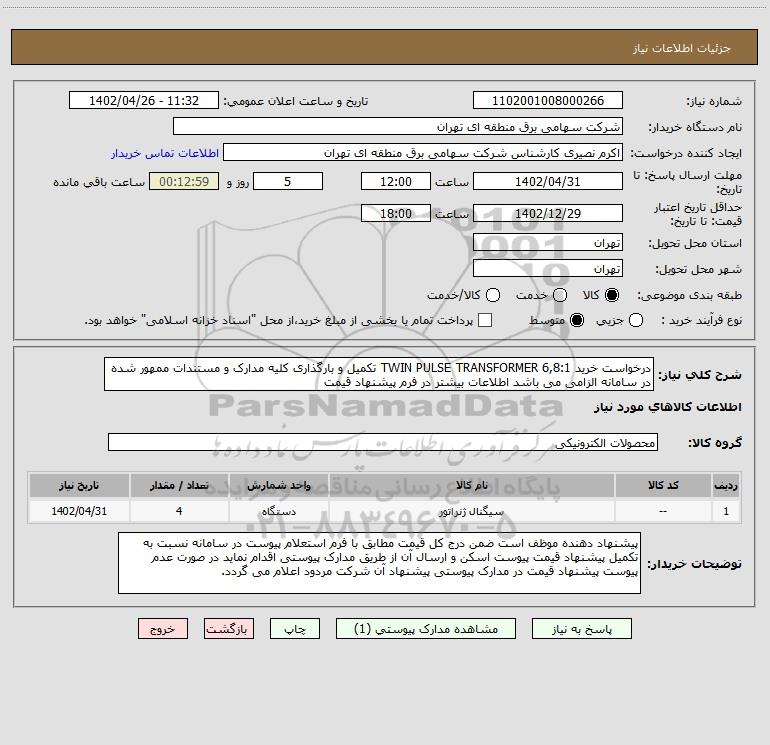Click the remaining days field showing 5

point(288,181)
